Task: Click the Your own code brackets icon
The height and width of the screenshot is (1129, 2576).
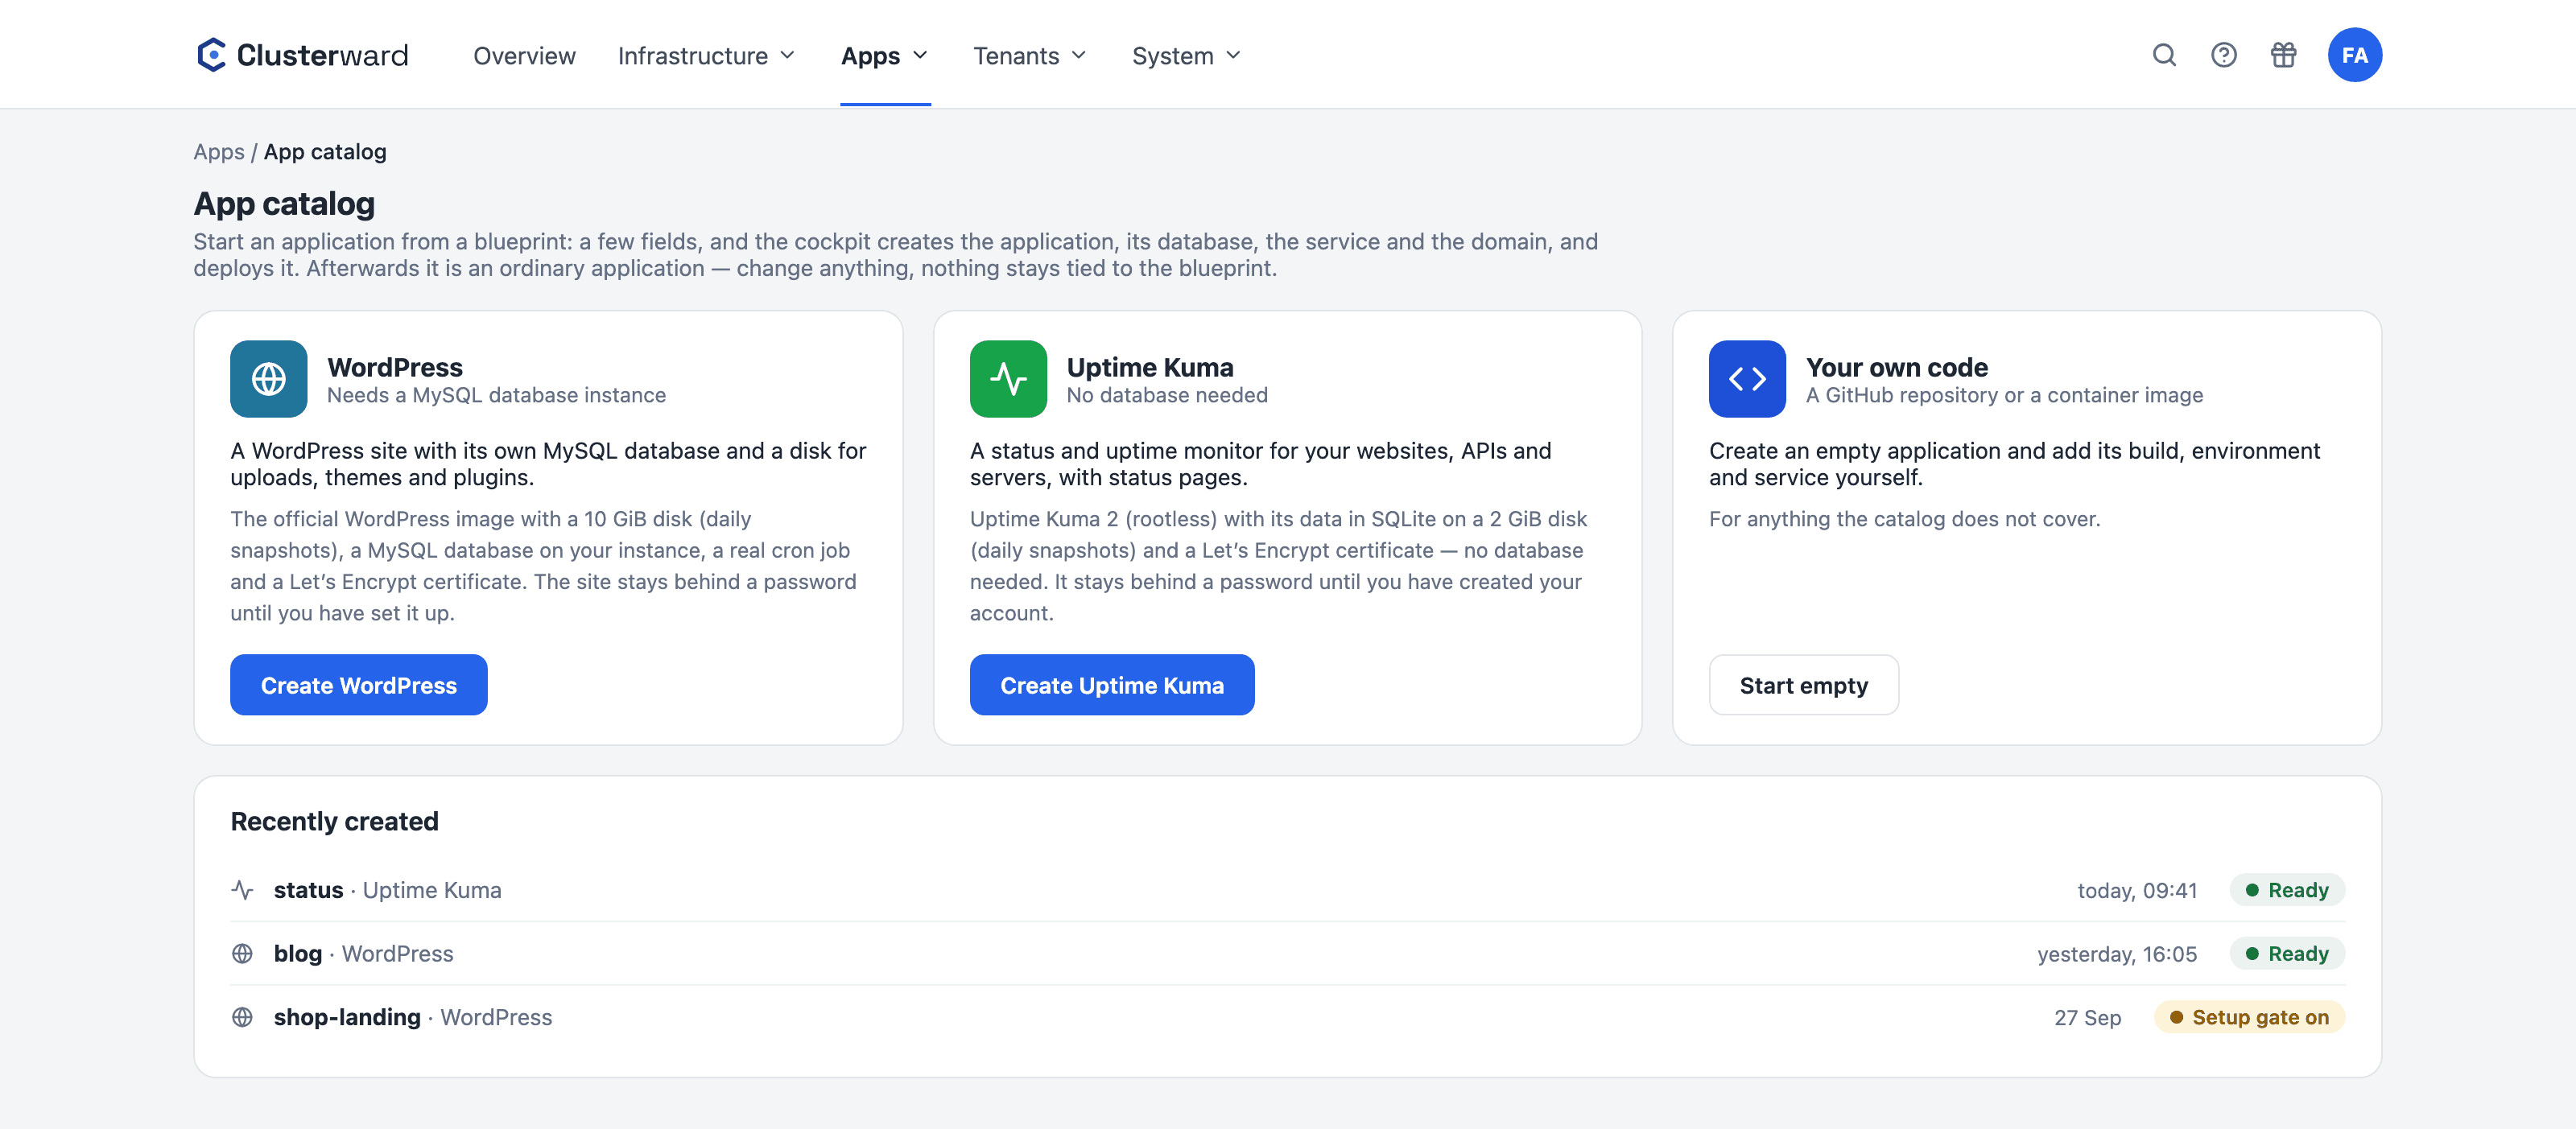Action: 1747,379
